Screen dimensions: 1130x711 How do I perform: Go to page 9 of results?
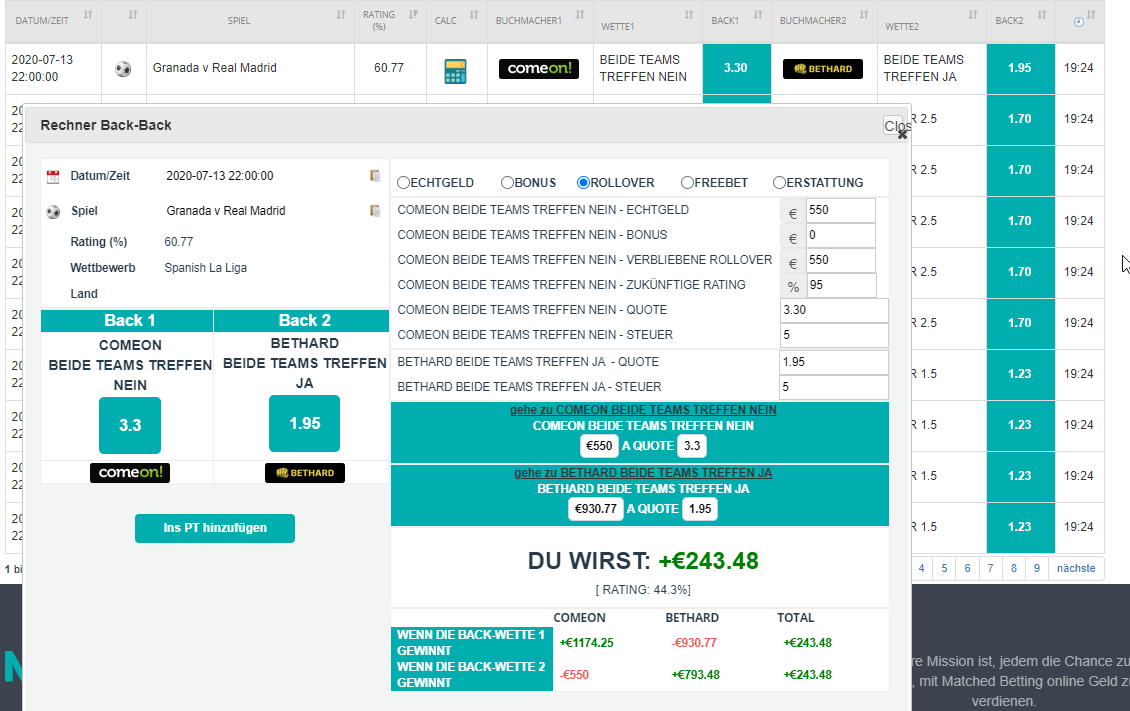click(1037, 568)
